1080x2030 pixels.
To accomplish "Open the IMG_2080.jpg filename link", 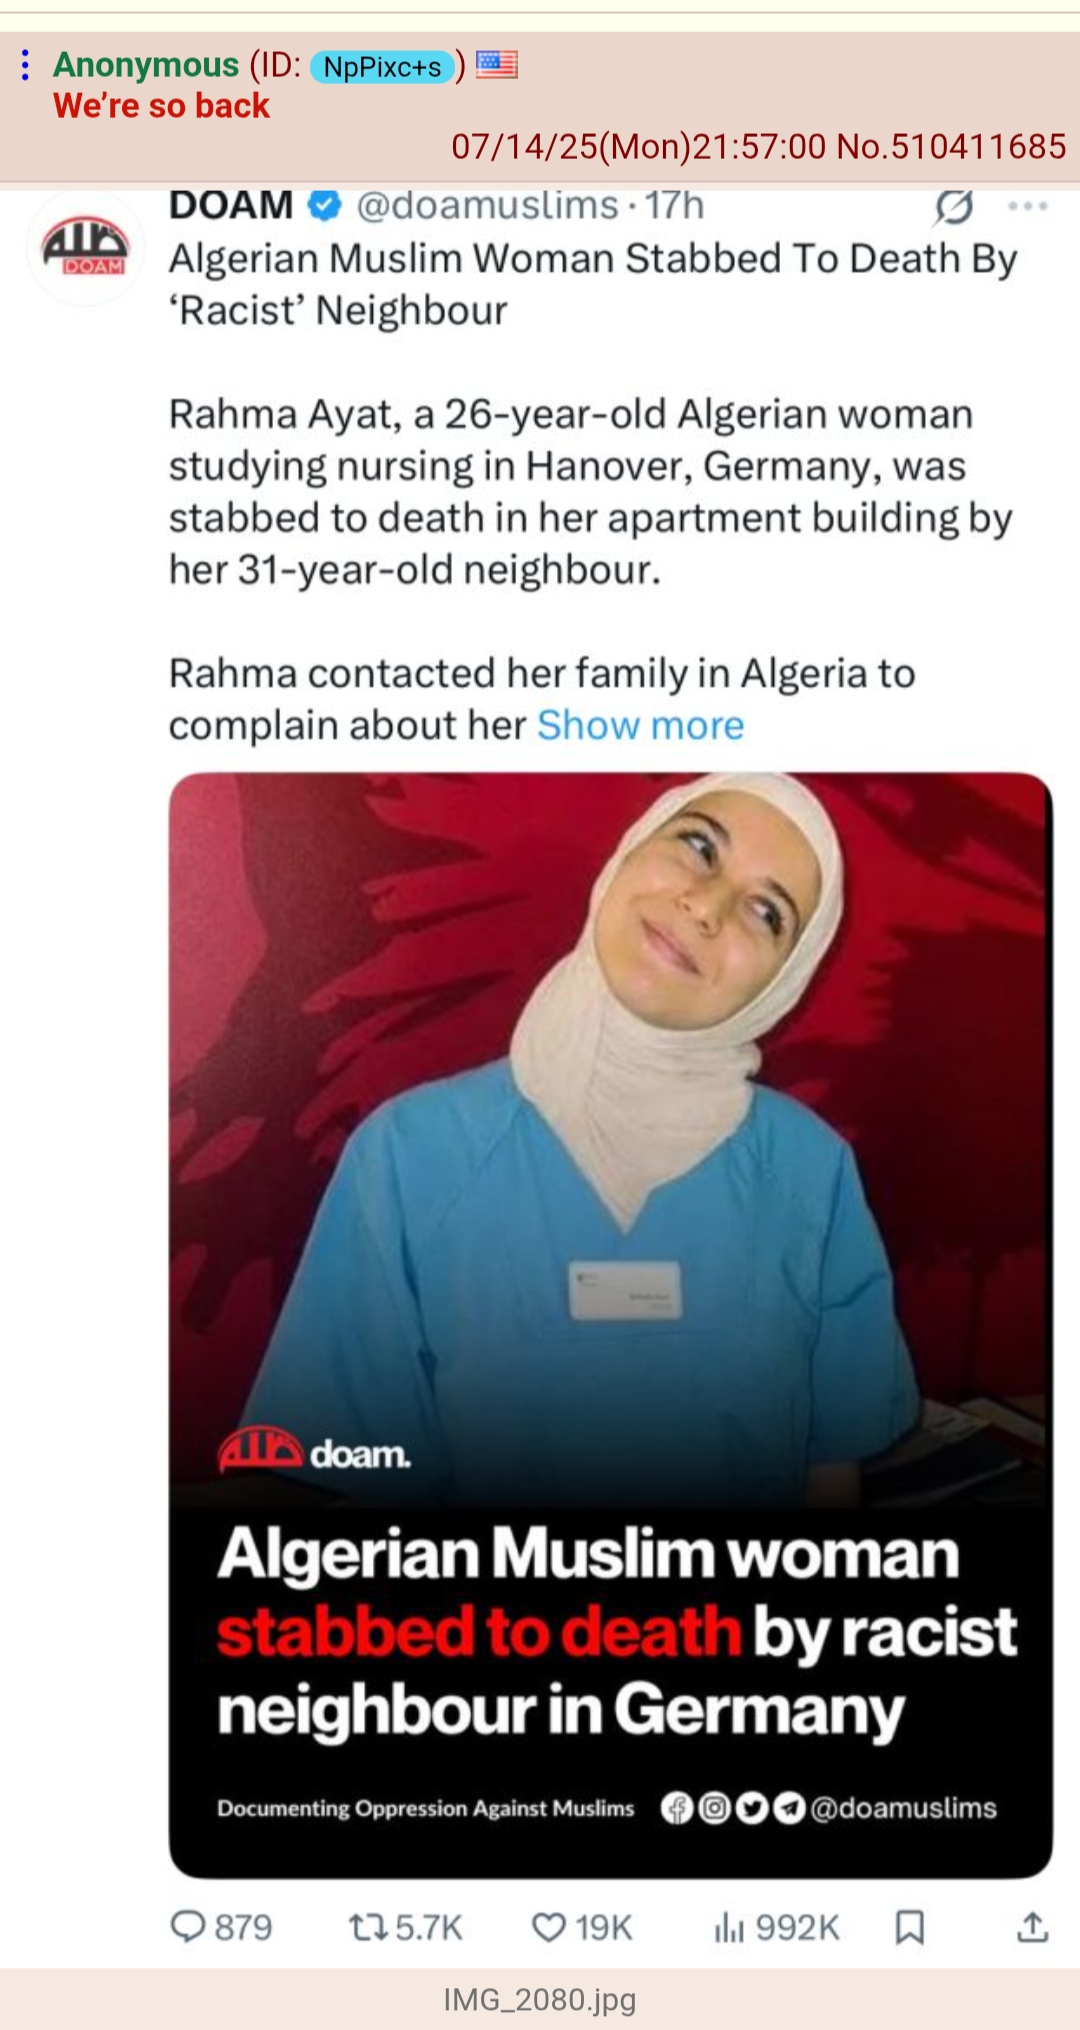I will pos(540,1999).
